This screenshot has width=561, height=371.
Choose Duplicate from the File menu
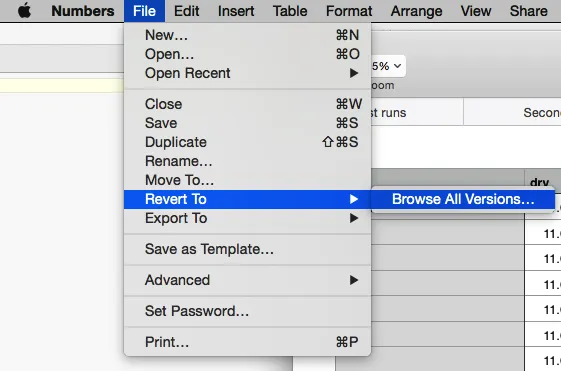(x=247, y=142)
